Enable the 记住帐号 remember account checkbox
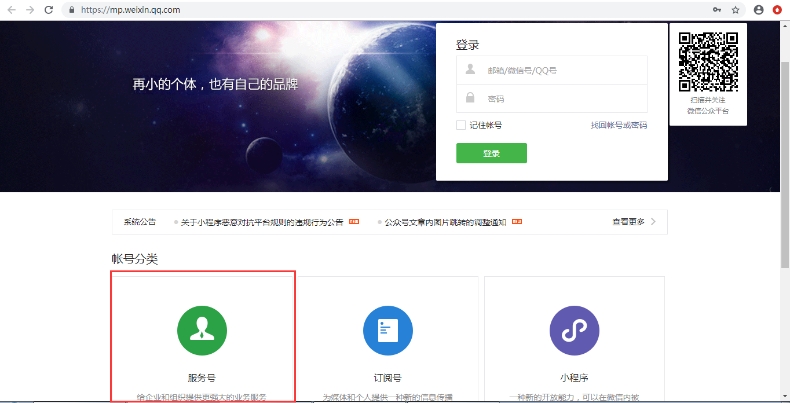Image resolution: width=790 pixels, height=403 pixels. pos(461,125)
